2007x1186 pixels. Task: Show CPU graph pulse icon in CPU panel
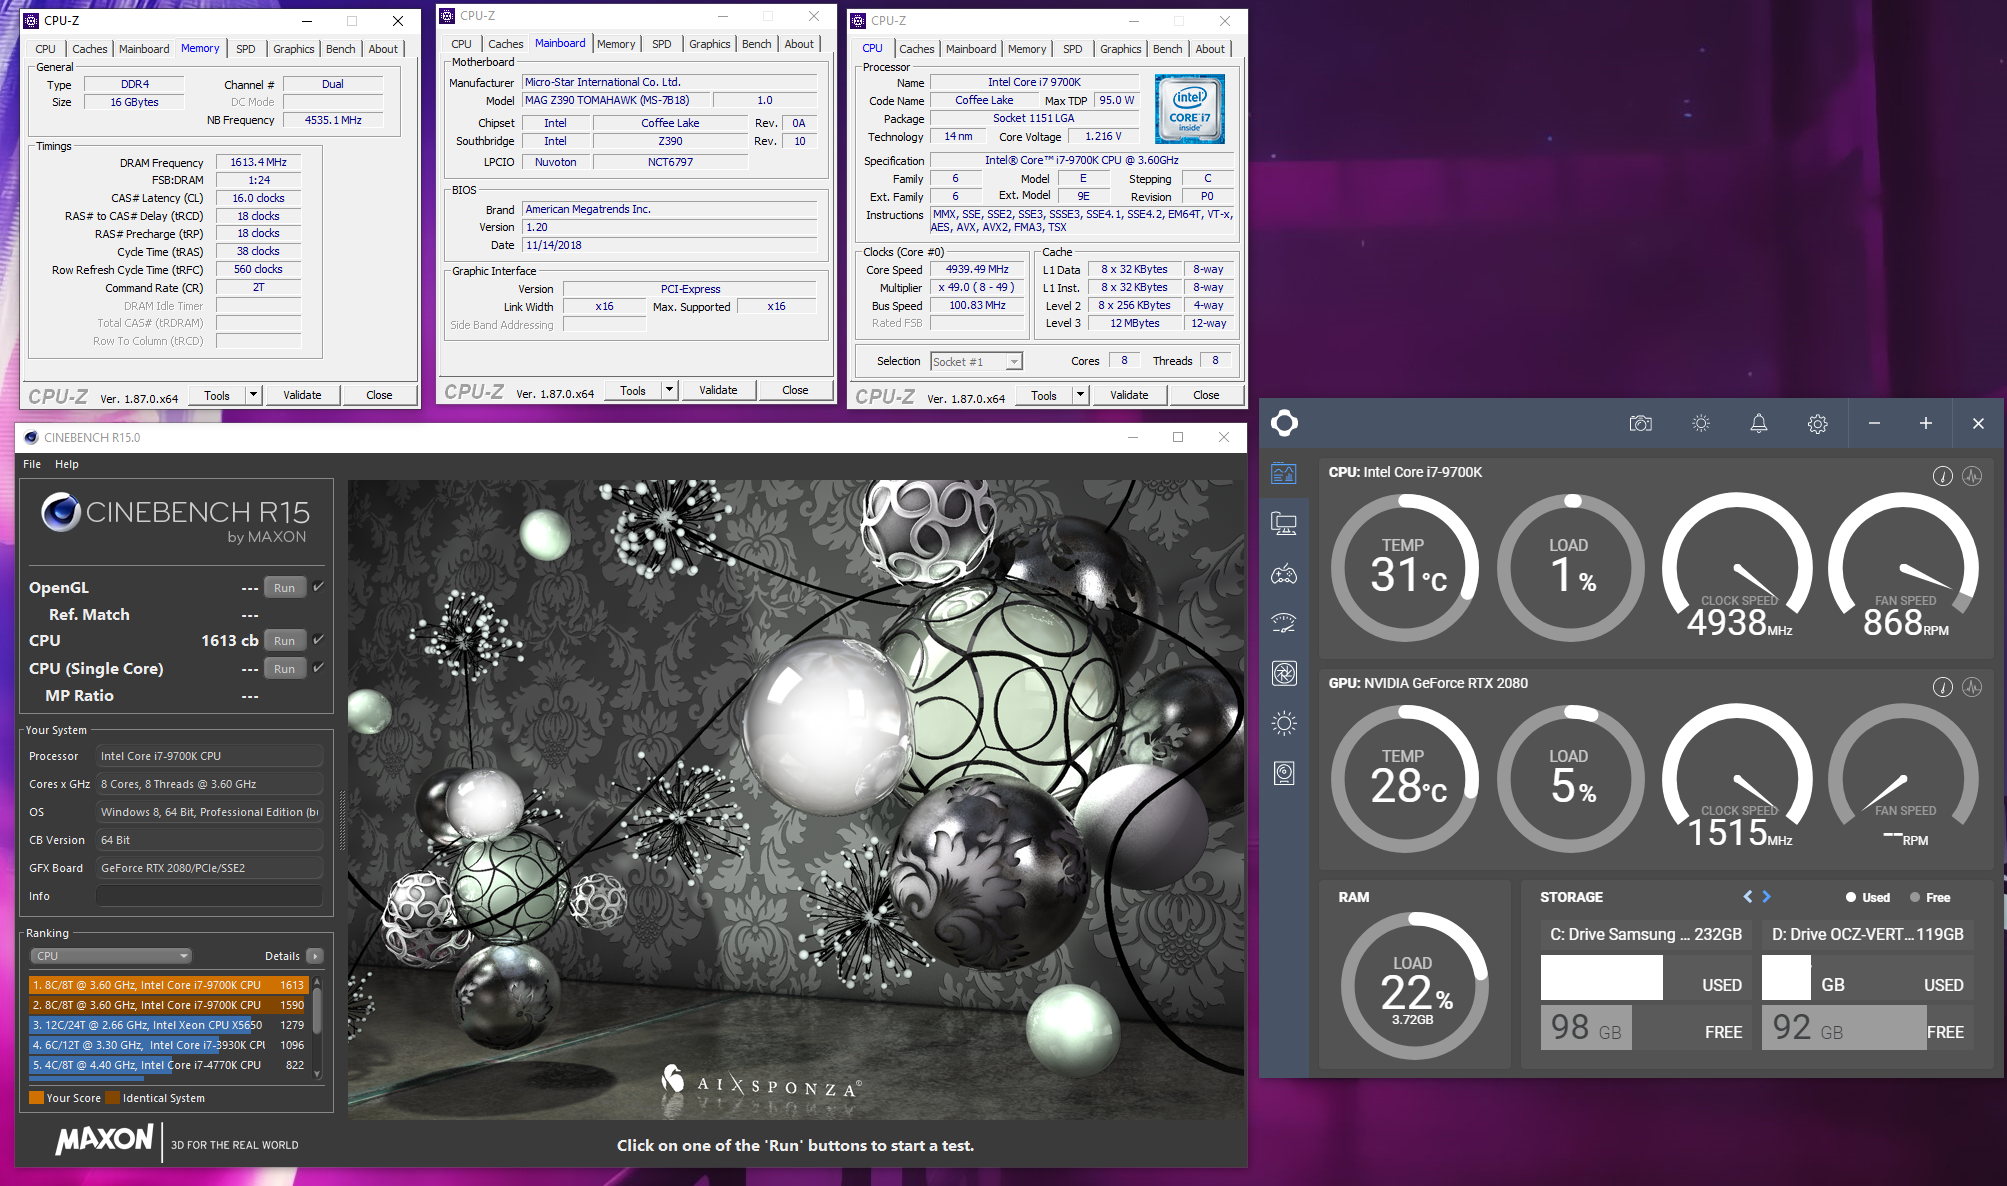(x=1972, y=476)
